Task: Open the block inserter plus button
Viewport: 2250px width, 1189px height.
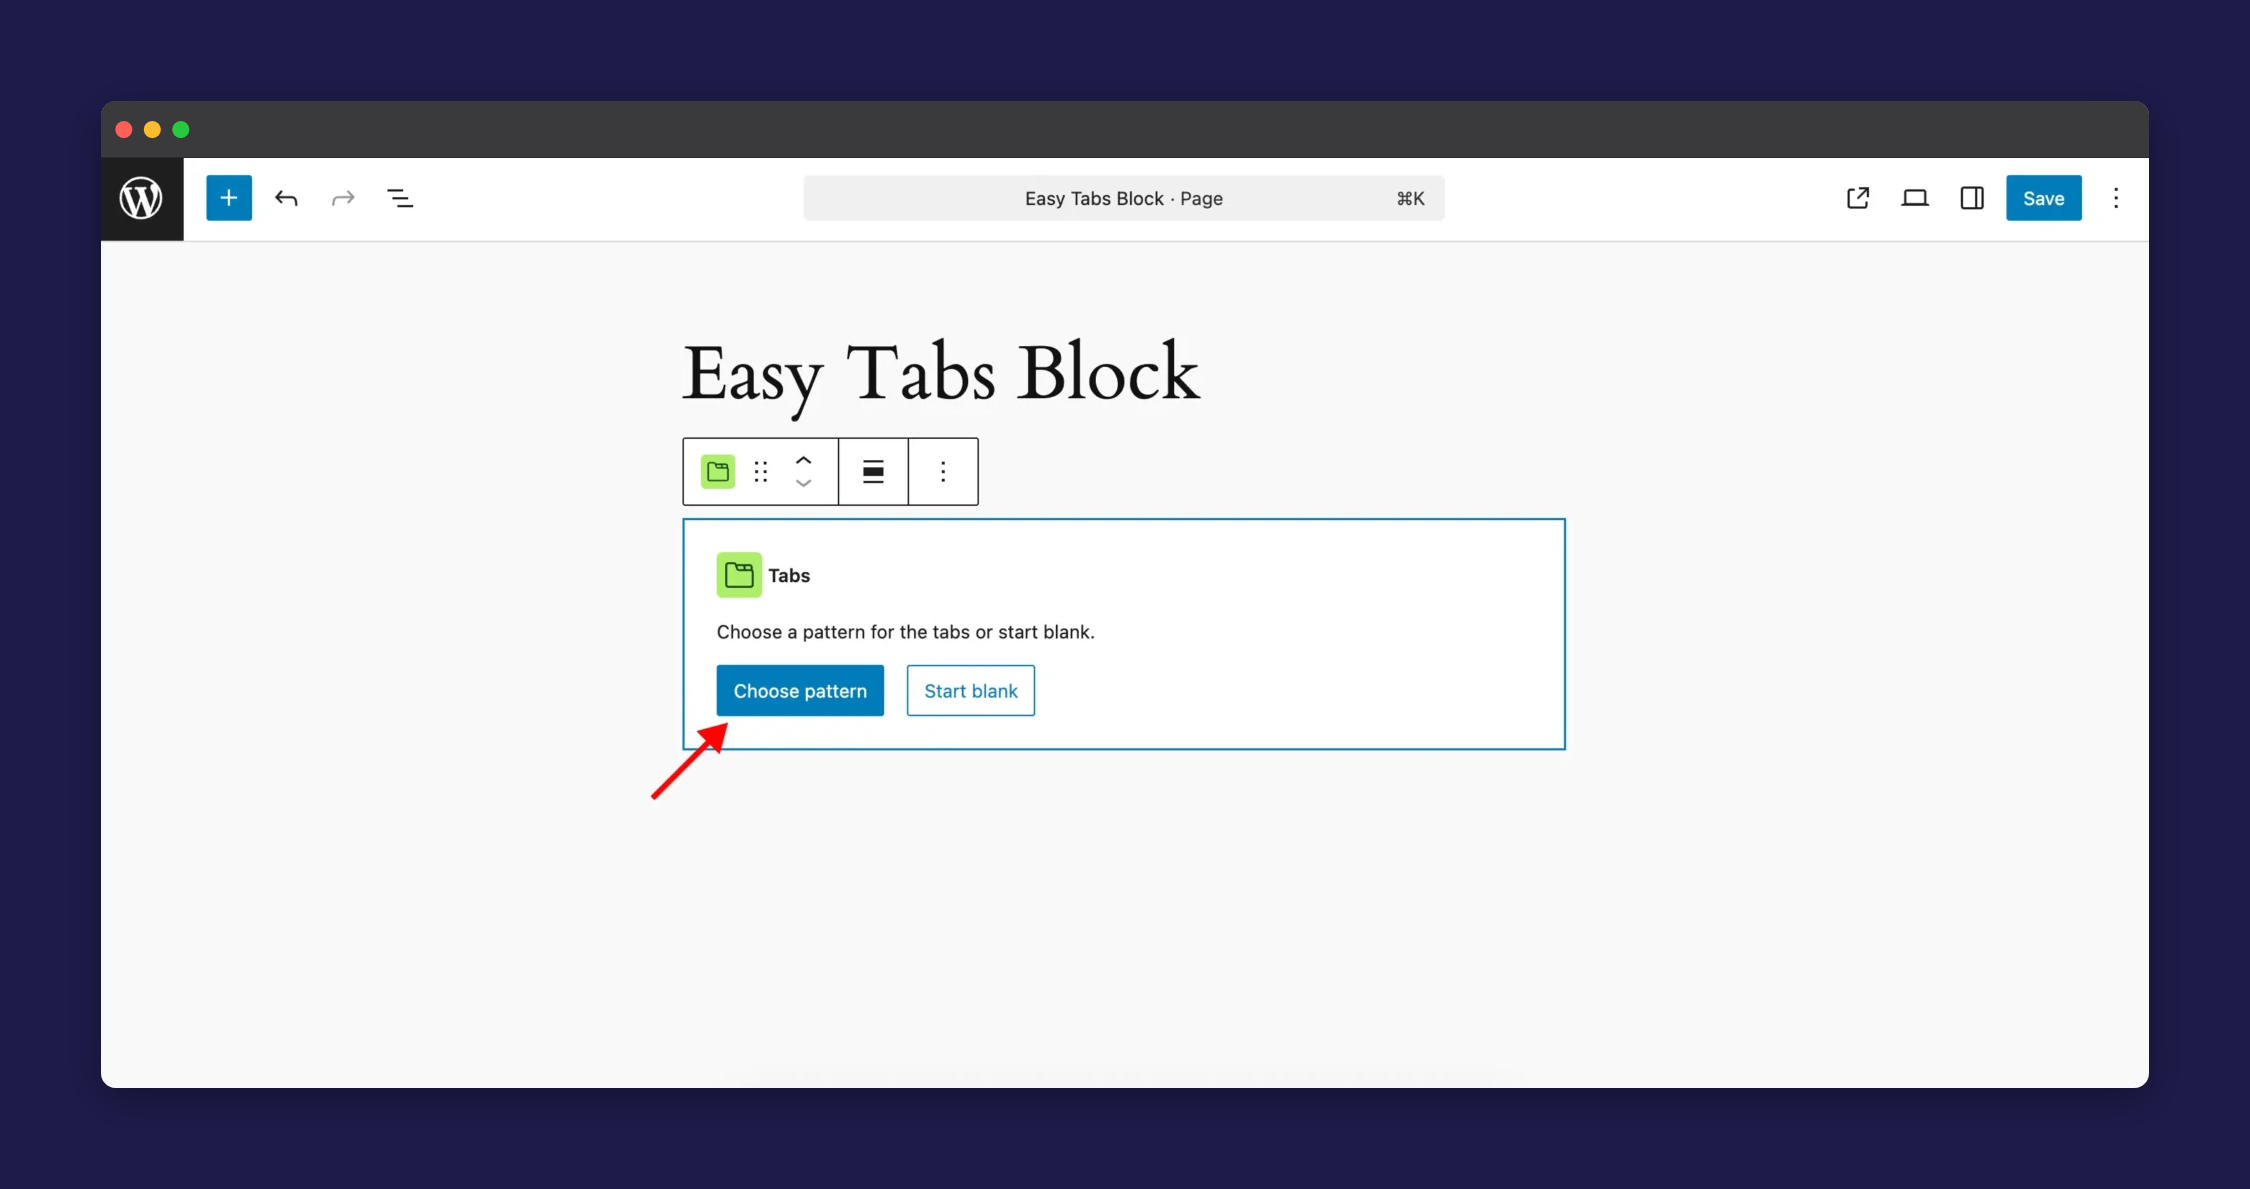Action: click(x=229, y=198)
